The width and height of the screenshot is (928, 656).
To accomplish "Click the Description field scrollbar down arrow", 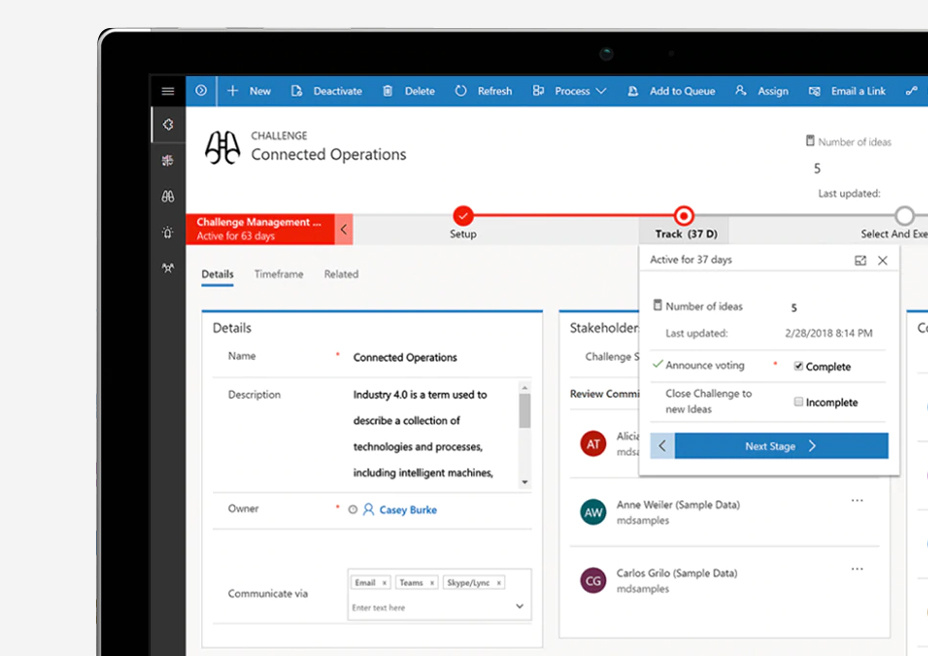I will click(525, 482).
